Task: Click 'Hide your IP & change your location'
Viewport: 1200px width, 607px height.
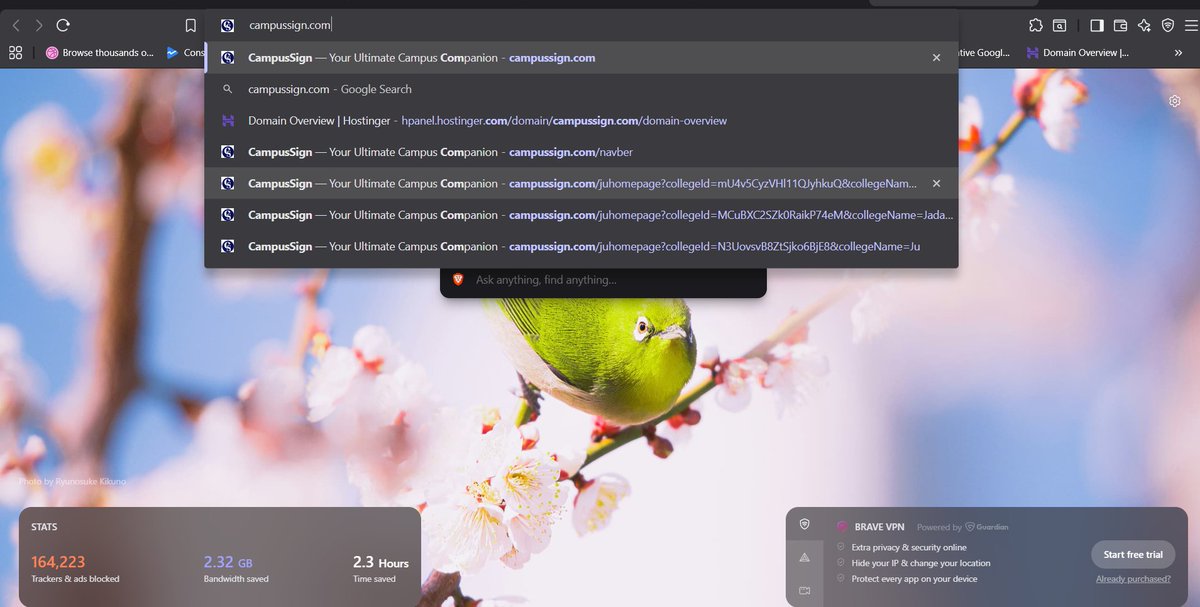Action: pos(919,563)
